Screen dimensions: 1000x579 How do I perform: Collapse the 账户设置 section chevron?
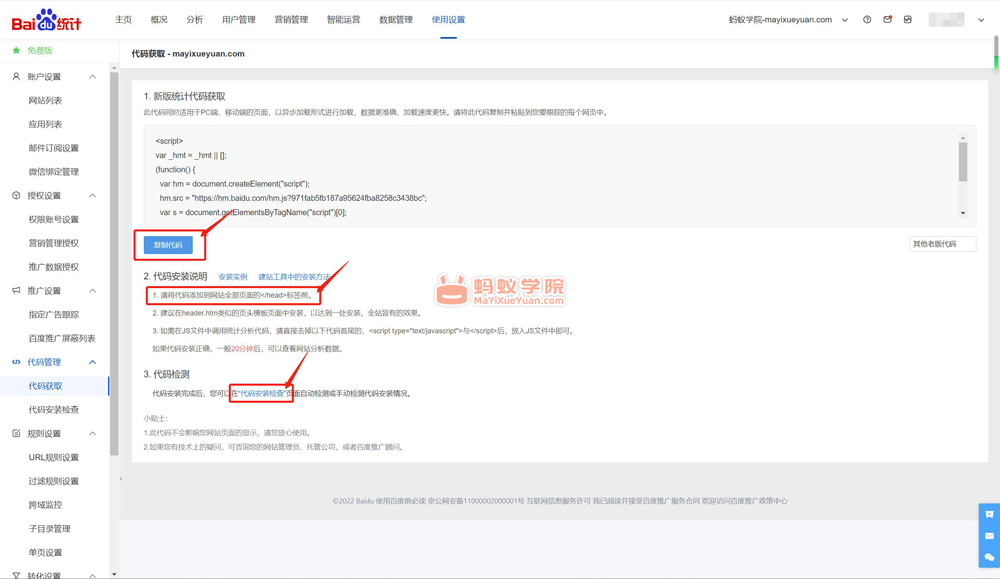click(x=92, y=77)
